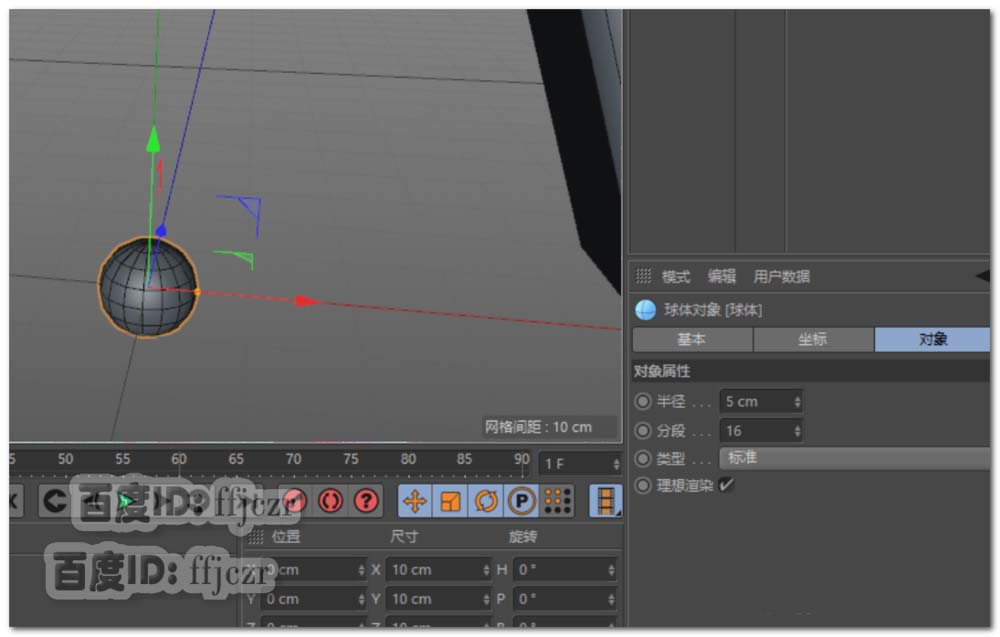Click frame 60 on the timeline ruler
1000x637 pixels.
click(x=179, y=459)
